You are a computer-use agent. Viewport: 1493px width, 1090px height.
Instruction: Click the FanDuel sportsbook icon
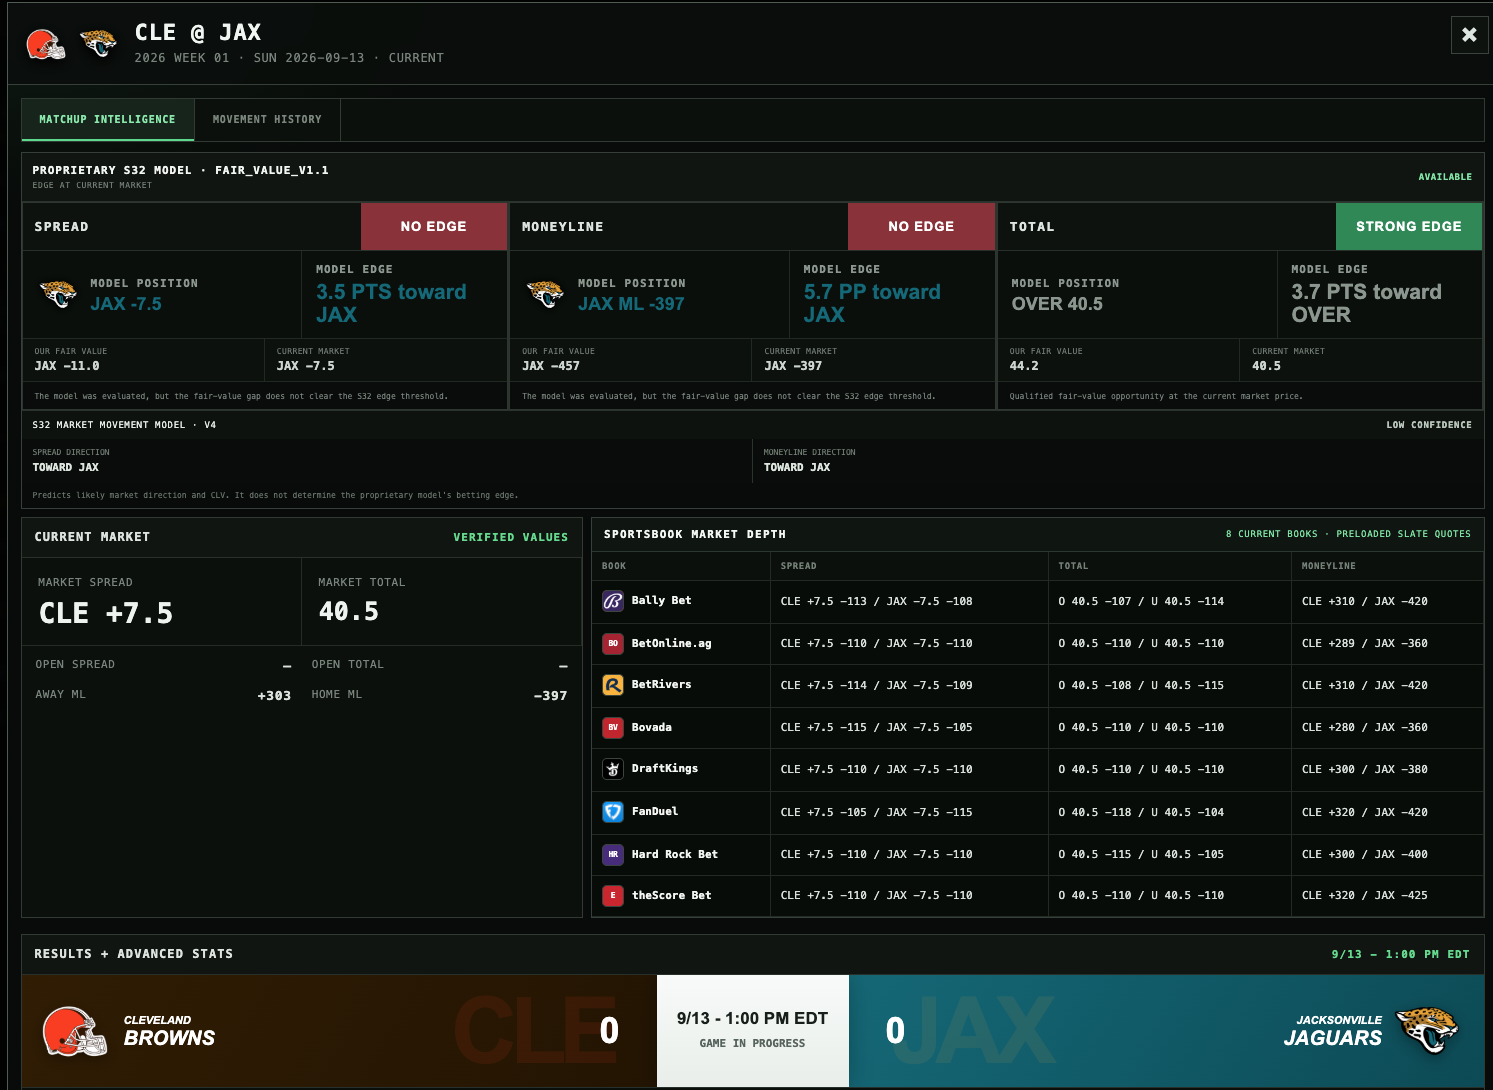click(x=613, y=812)
